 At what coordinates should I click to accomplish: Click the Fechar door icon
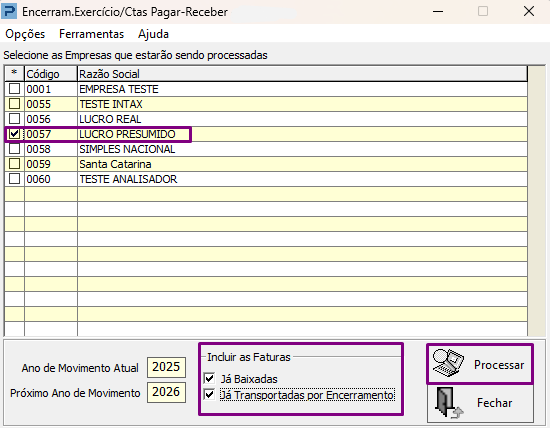[x=449, y=403]
